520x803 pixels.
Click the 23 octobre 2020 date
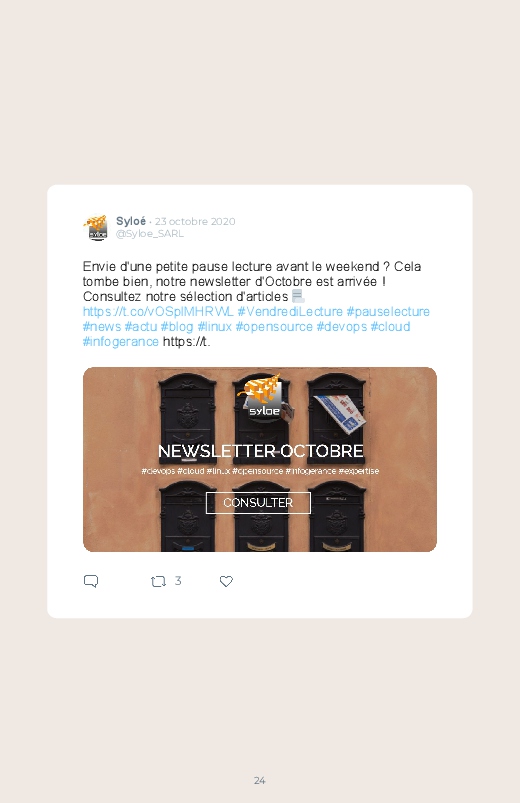tap(195, 221)
